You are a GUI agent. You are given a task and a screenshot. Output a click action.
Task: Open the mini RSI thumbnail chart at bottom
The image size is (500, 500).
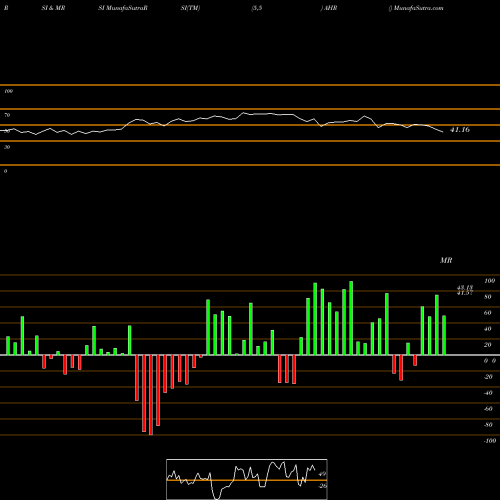(x=247, y=479)
